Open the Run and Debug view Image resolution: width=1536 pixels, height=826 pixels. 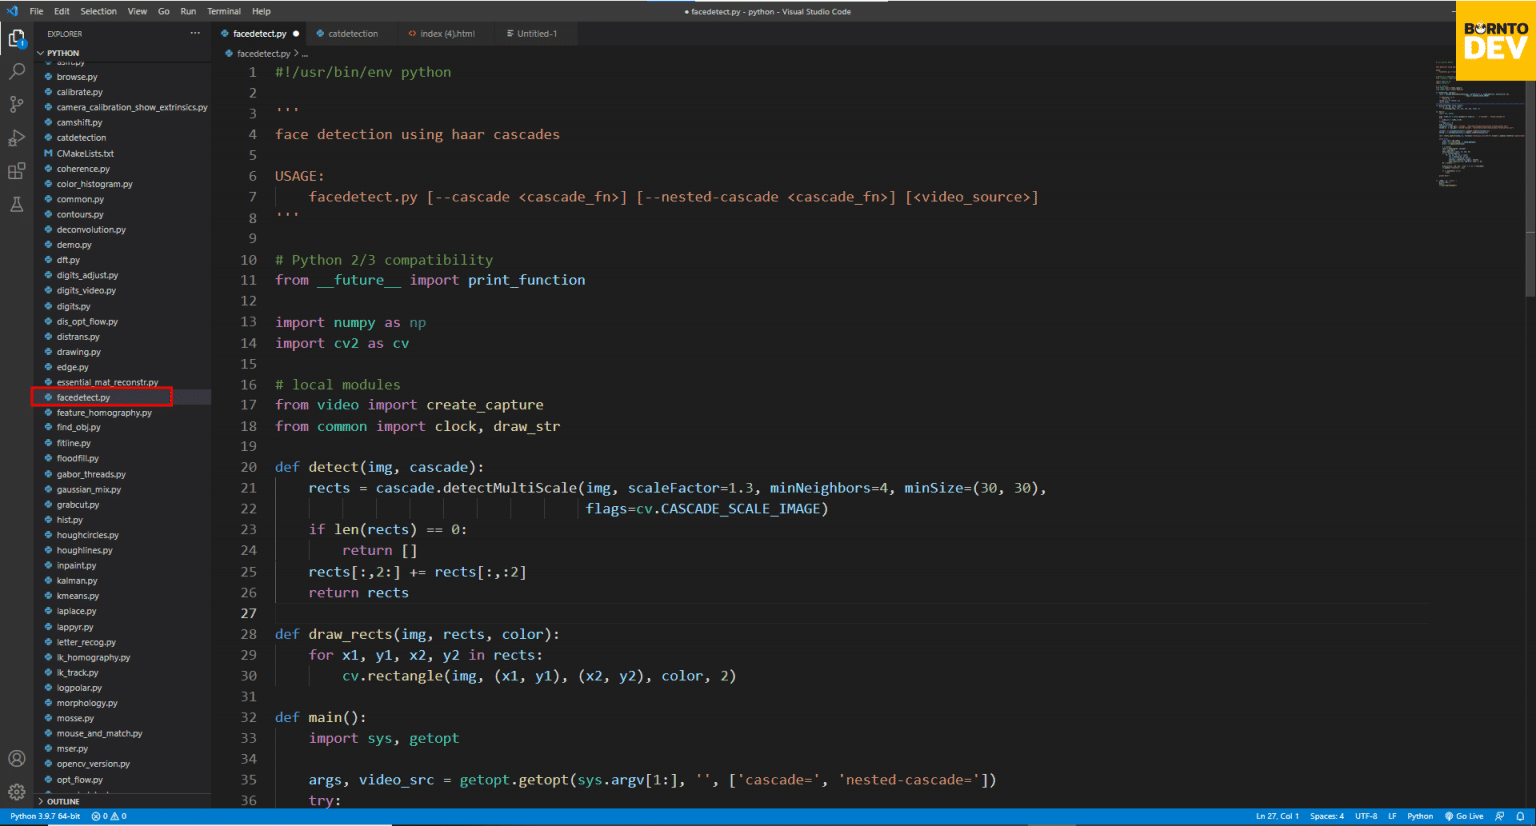(16, 137)
